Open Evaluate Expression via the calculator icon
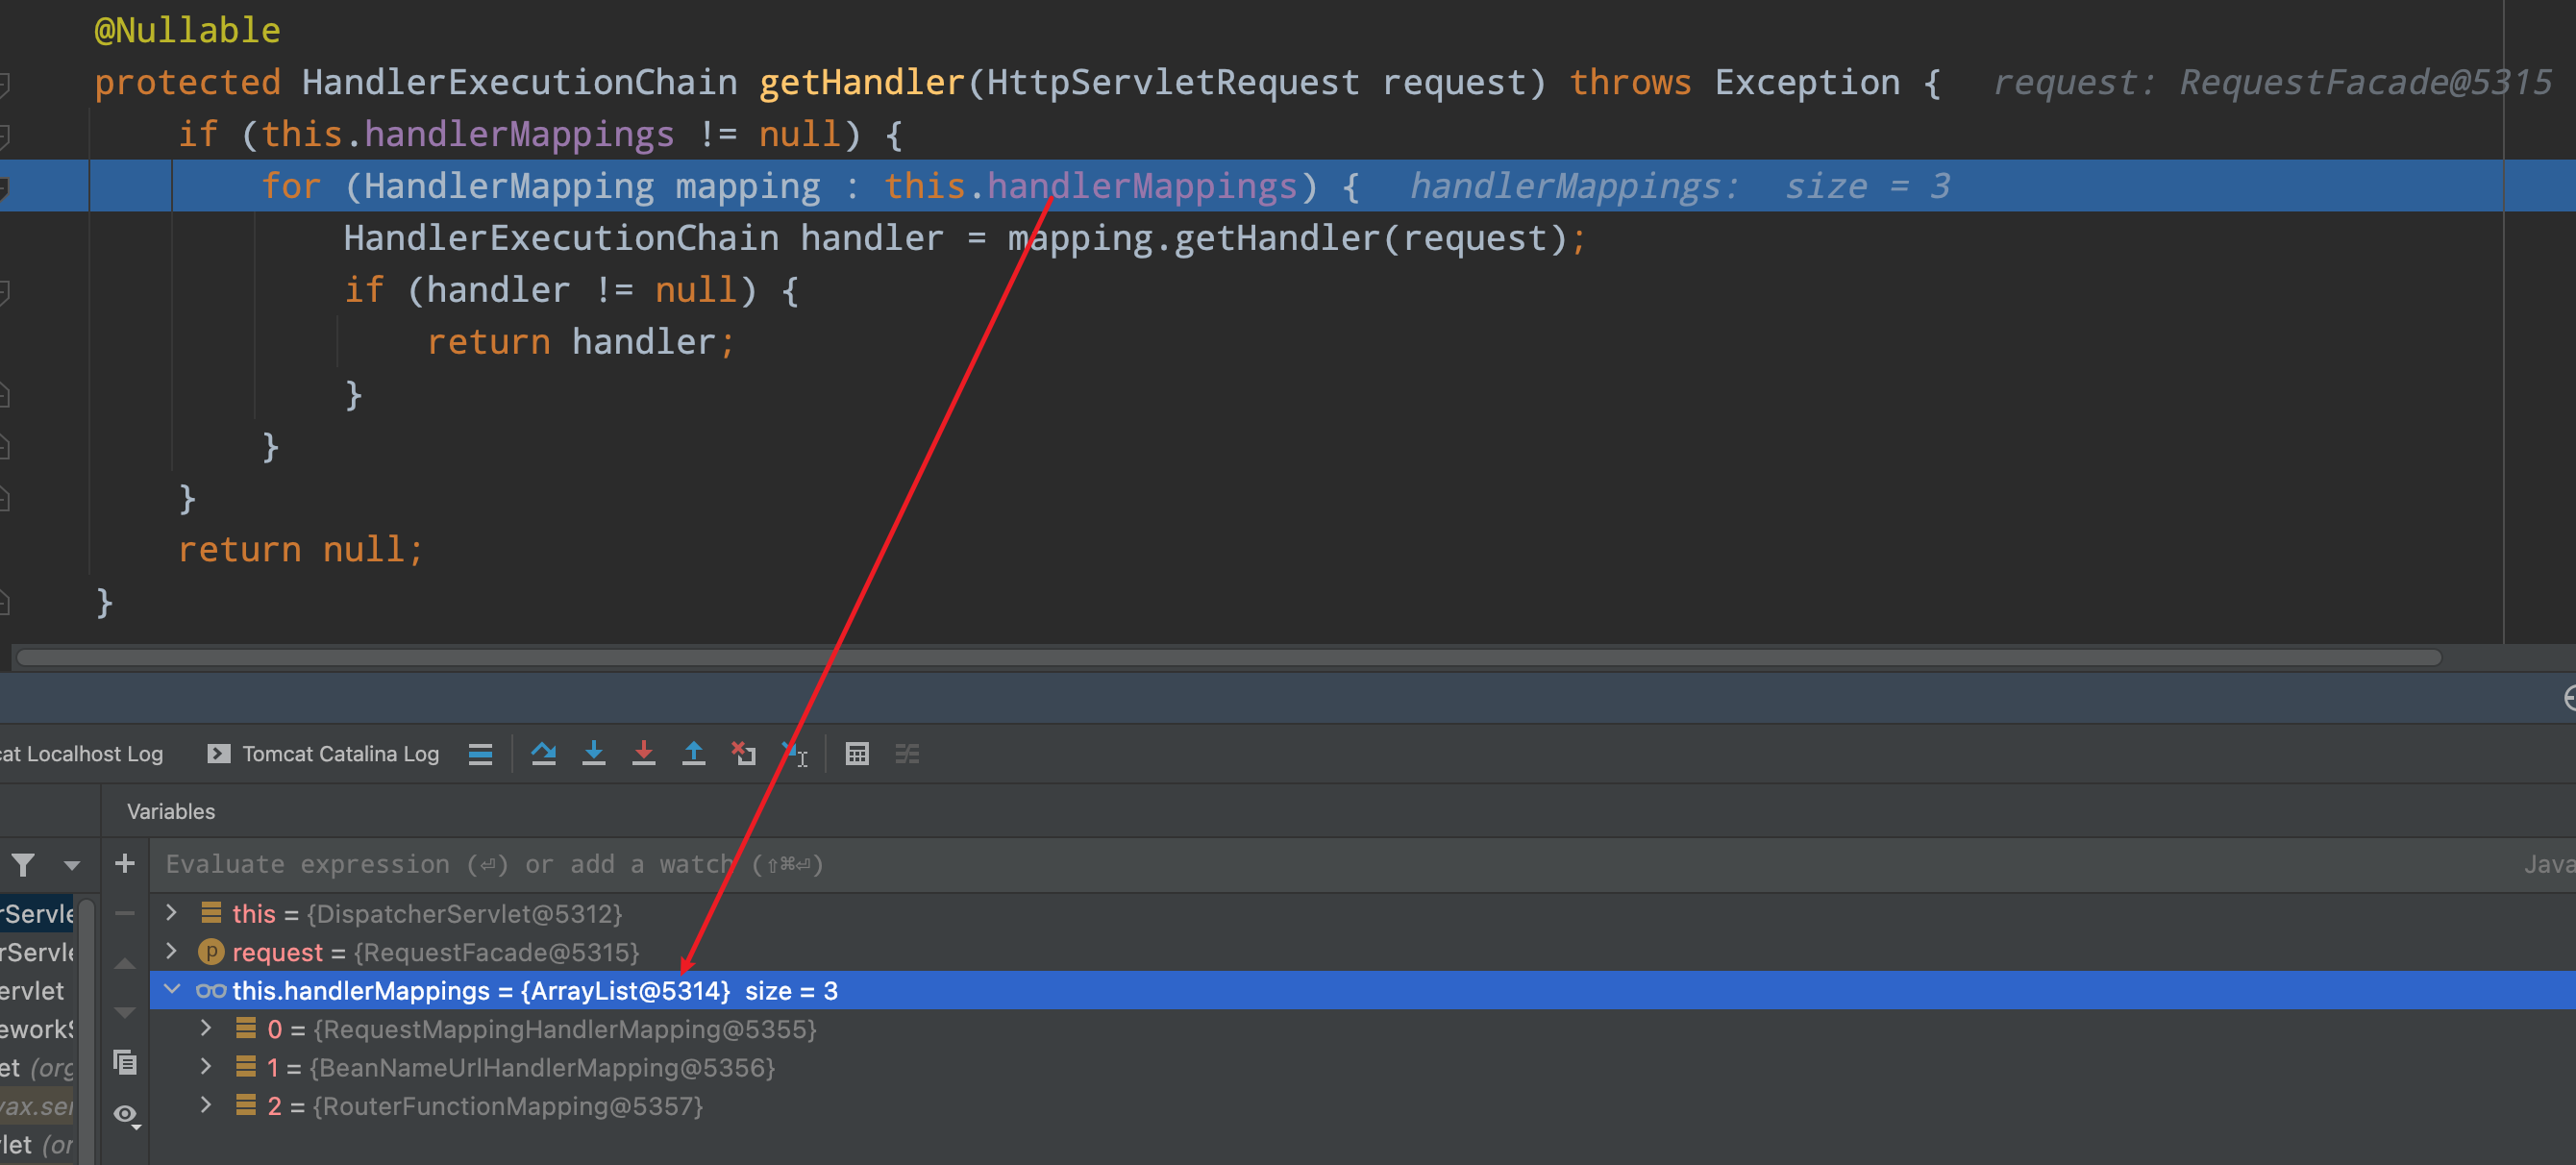This screenshot has width=2576, height=1165. [857, 753]
